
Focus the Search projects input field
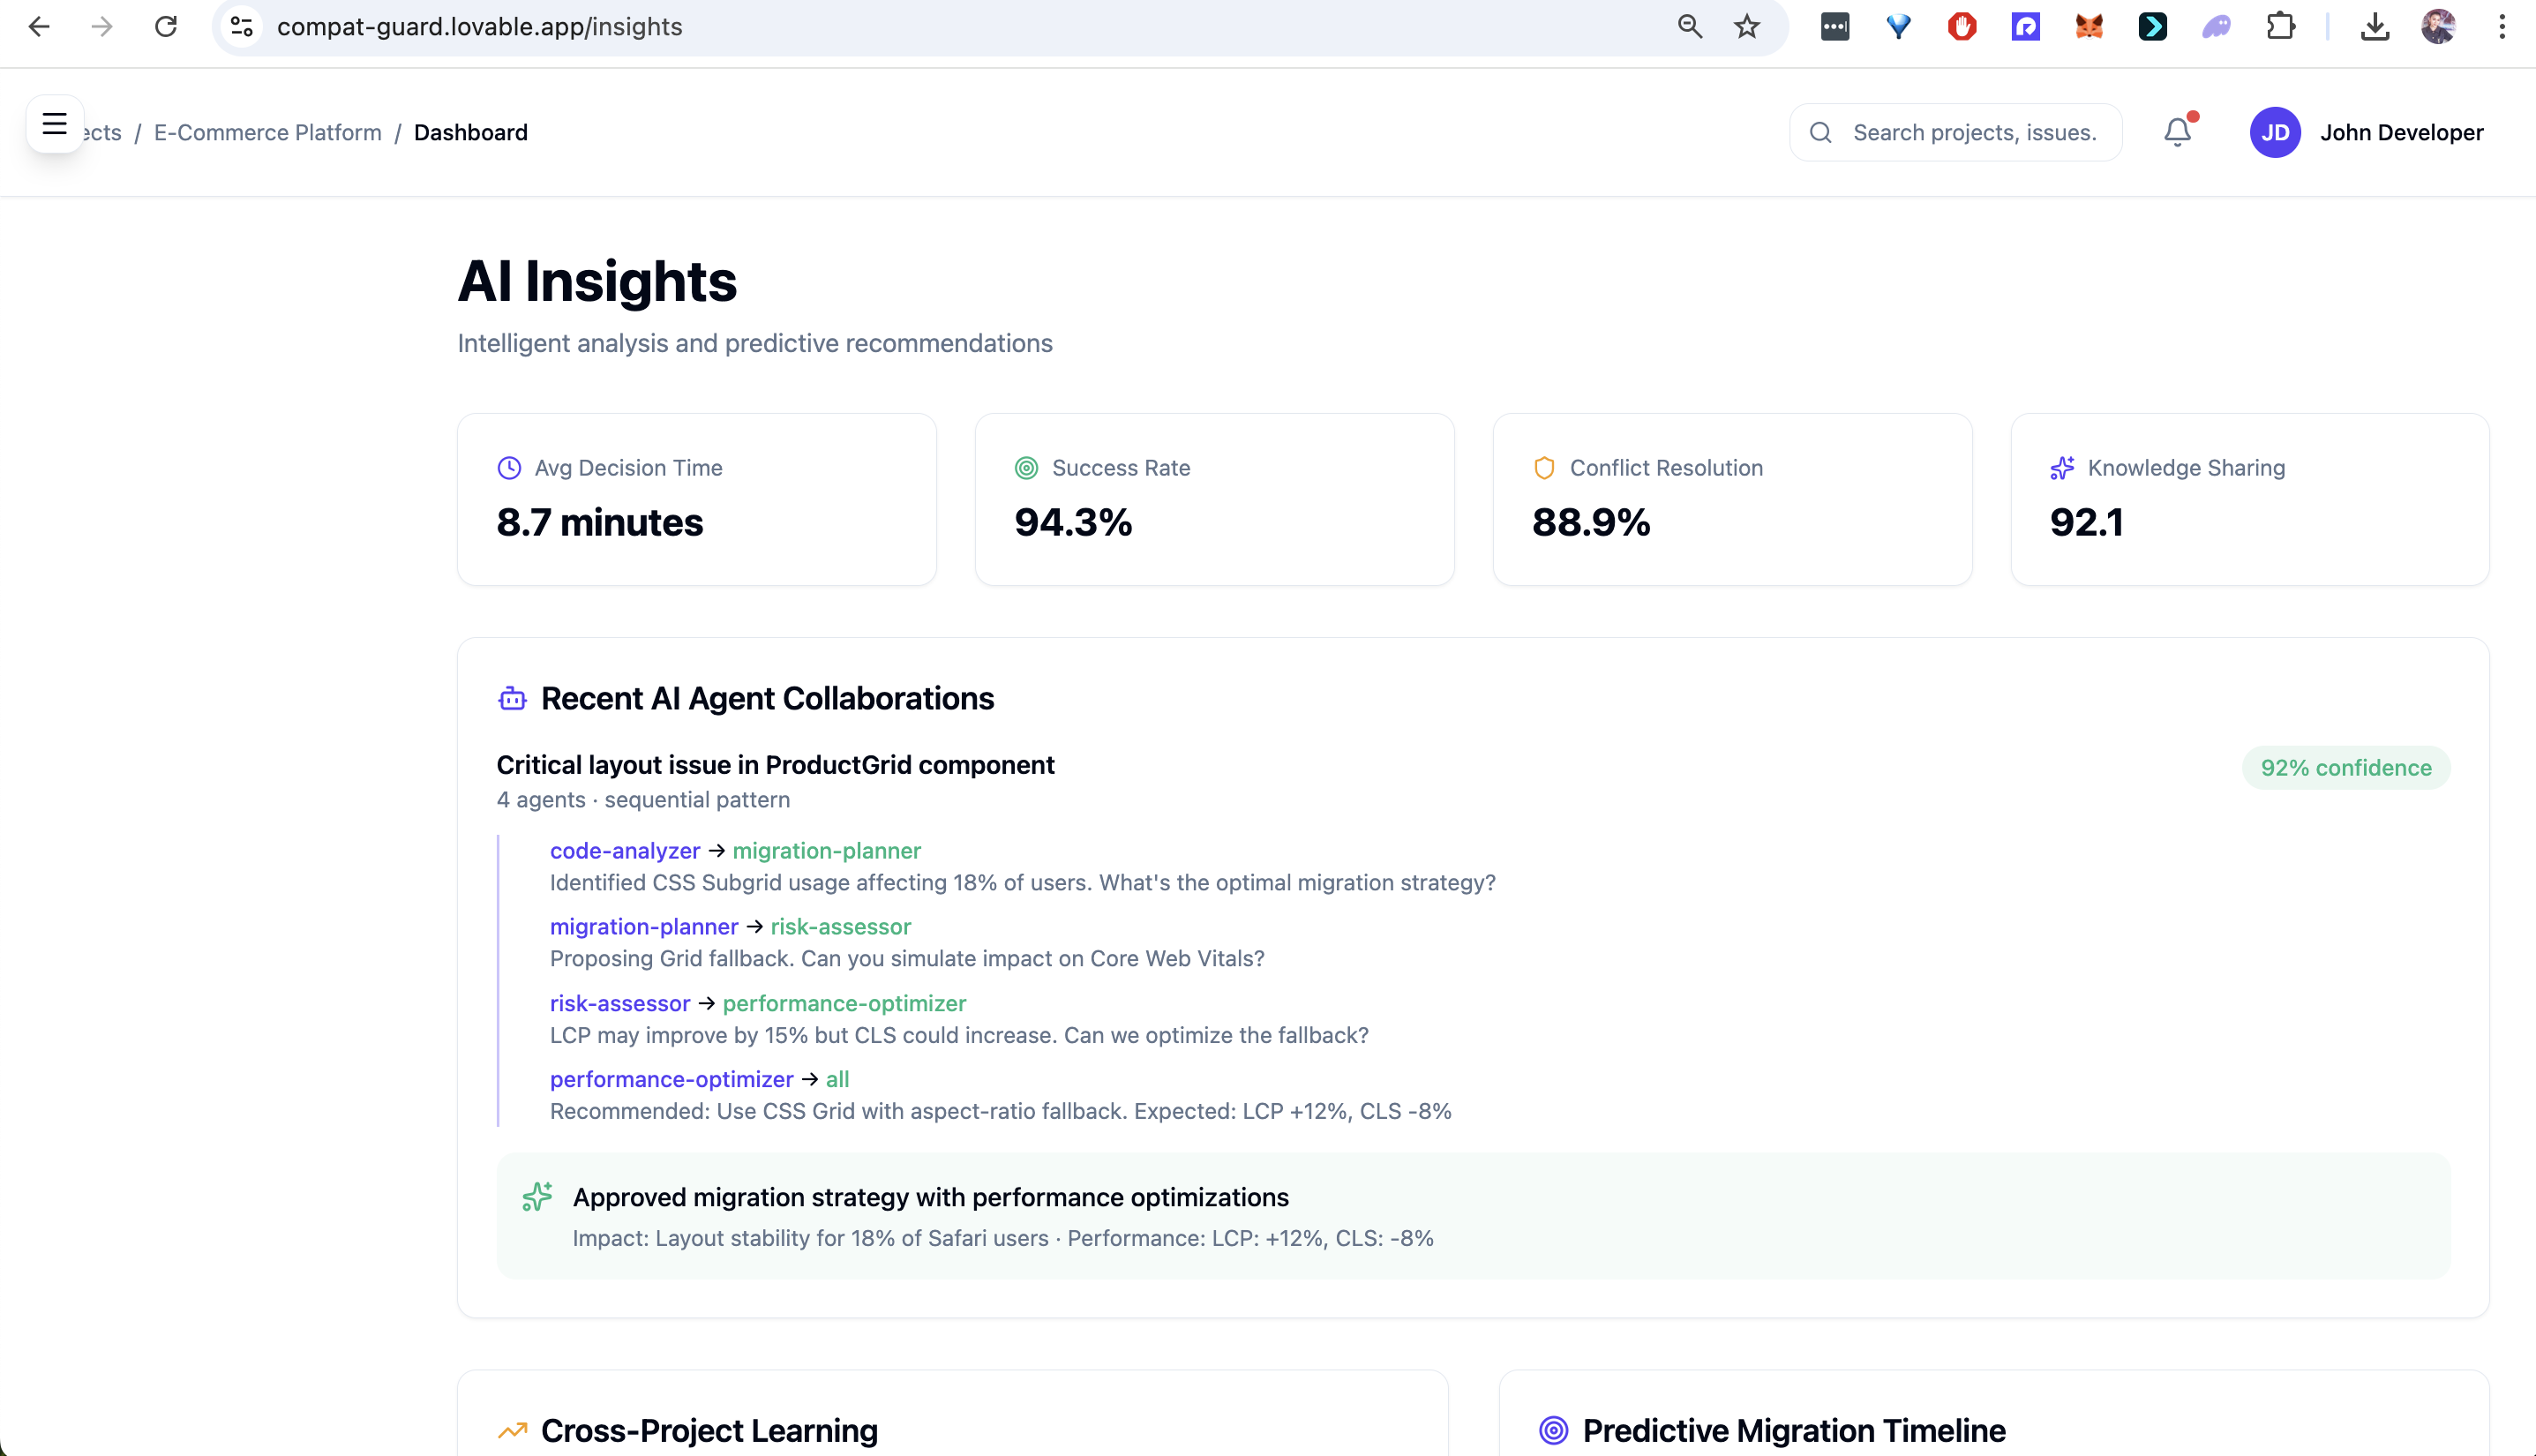[1973, 133]
